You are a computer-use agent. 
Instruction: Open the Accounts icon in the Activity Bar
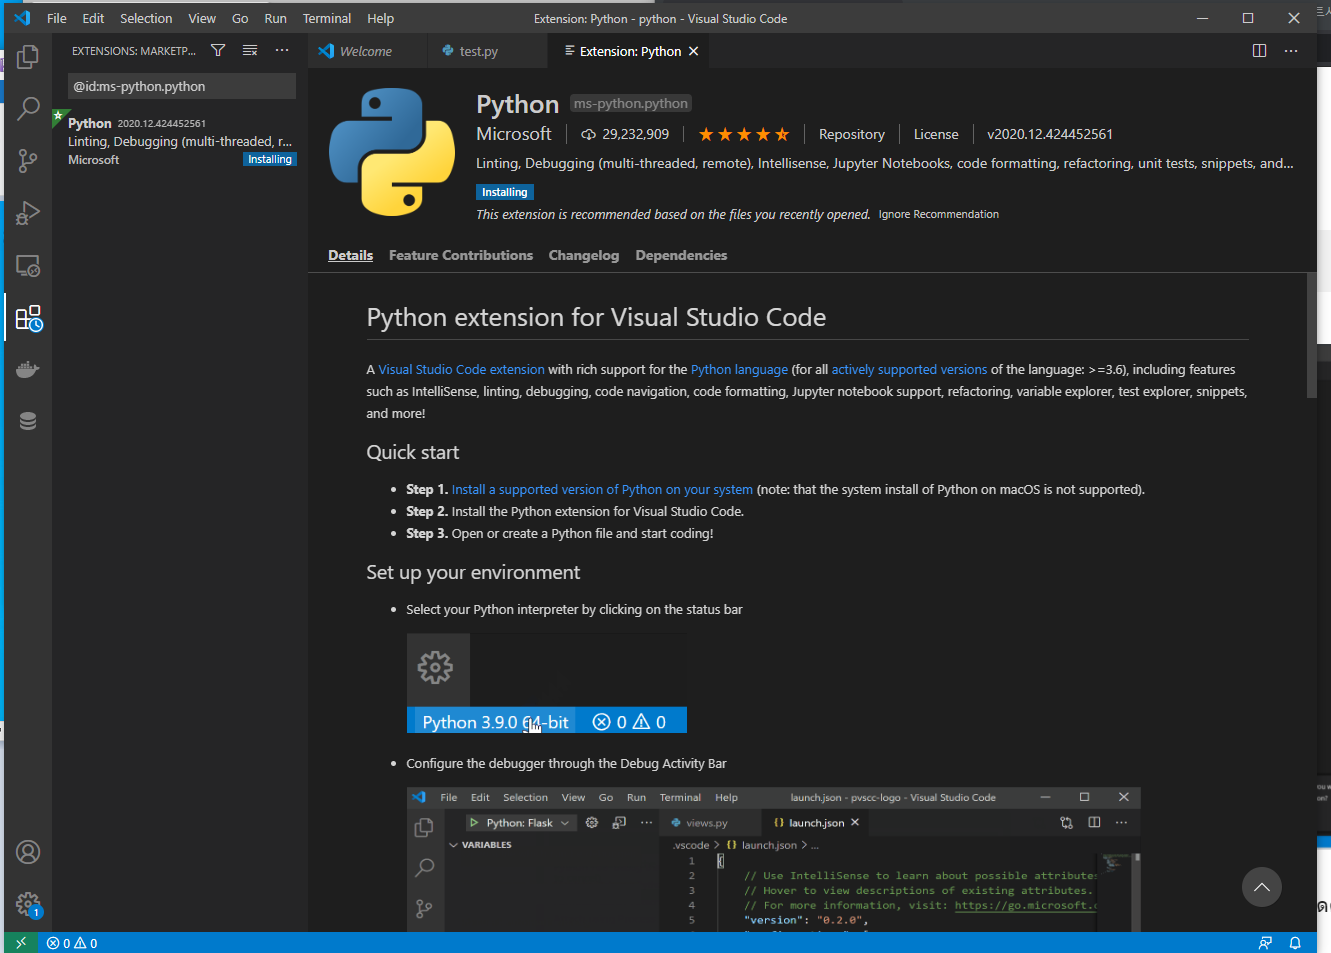[x=27, y=851]
